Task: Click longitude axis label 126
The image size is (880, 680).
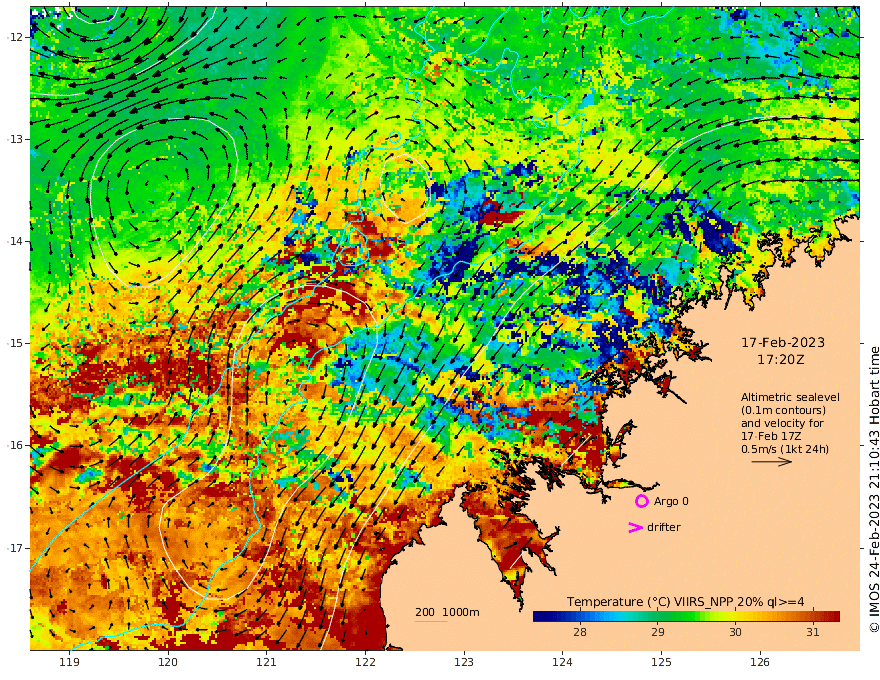Action: [760, 662]
